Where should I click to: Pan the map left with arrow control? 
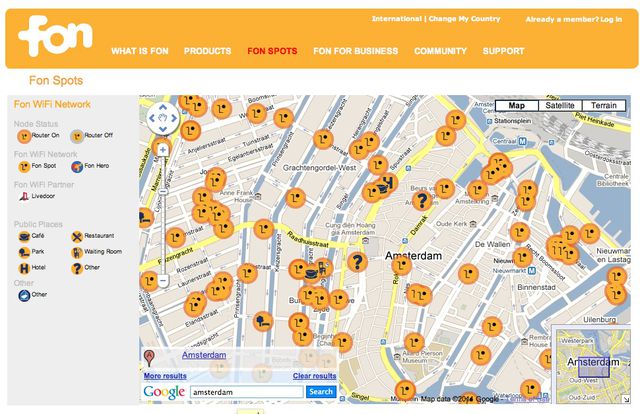point(152,118)
